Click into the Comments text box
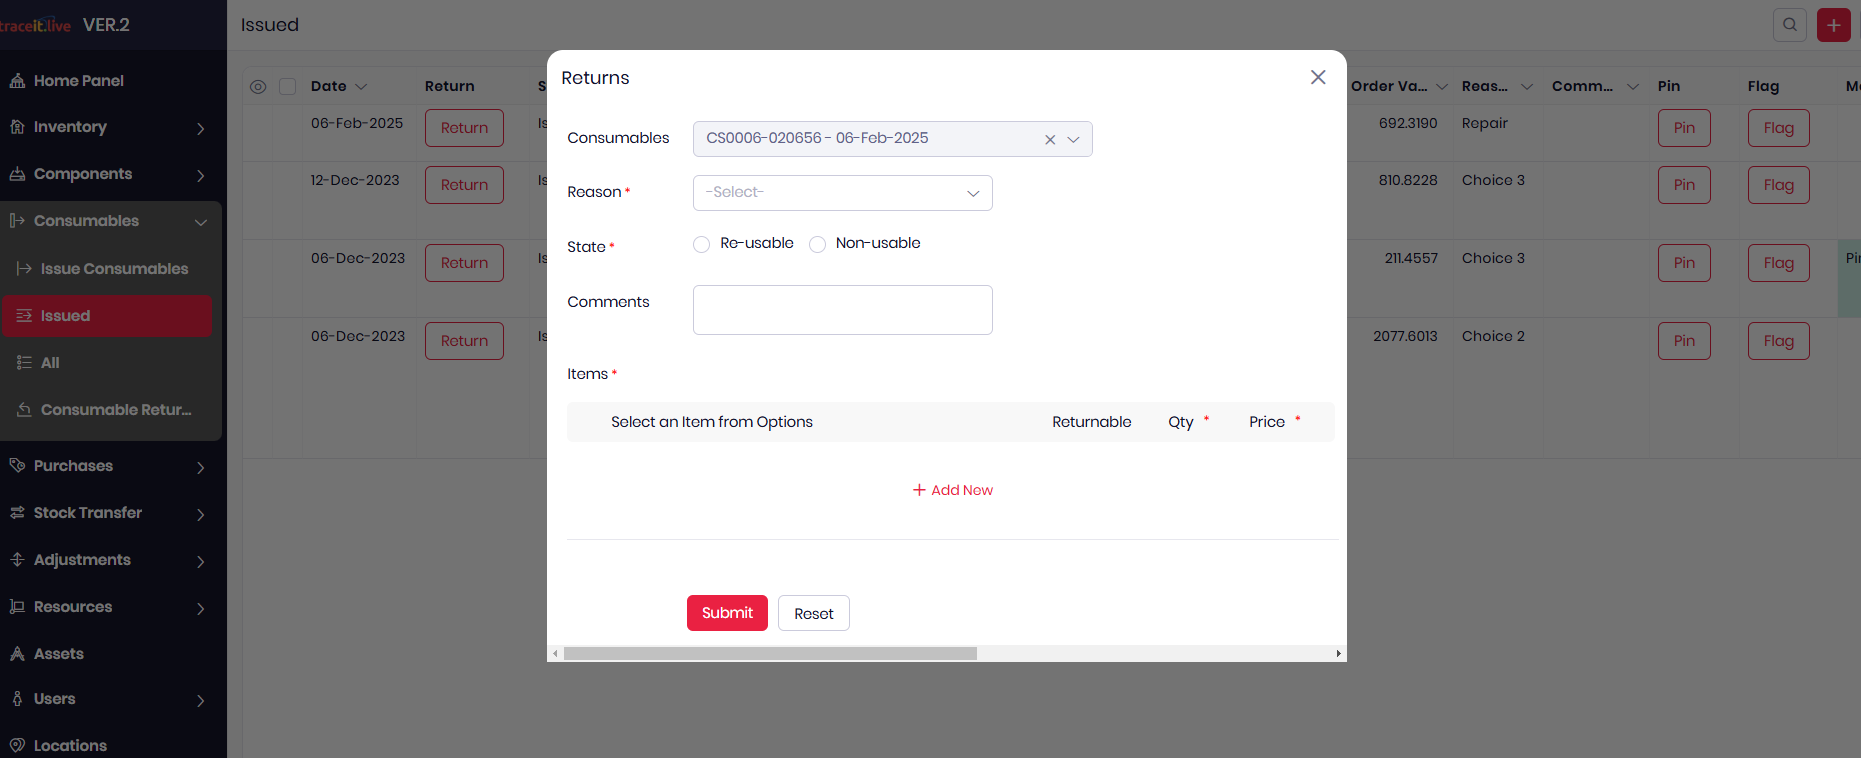The image size is (1861, 758). [x=842, y=310]
